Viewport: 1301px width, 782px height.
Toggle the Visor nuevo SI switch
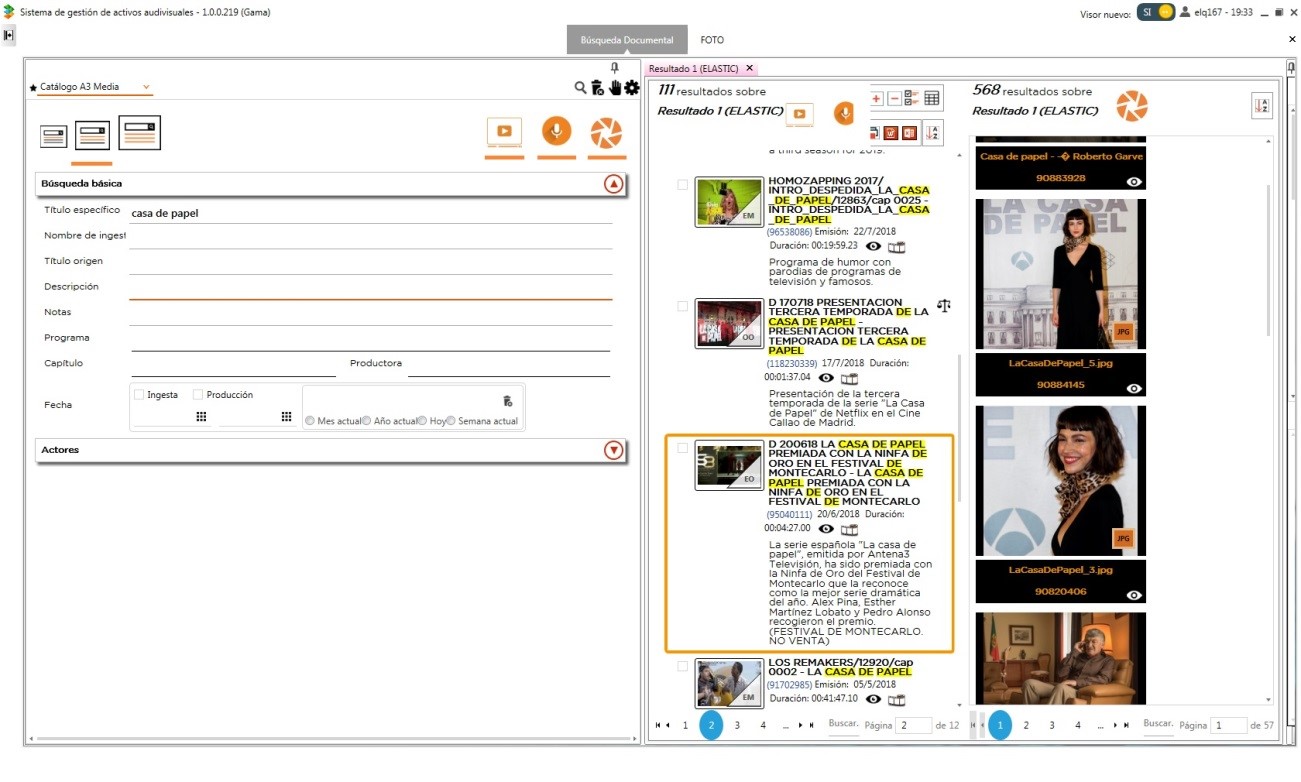pyautogui.click(x=1156, y=13)
